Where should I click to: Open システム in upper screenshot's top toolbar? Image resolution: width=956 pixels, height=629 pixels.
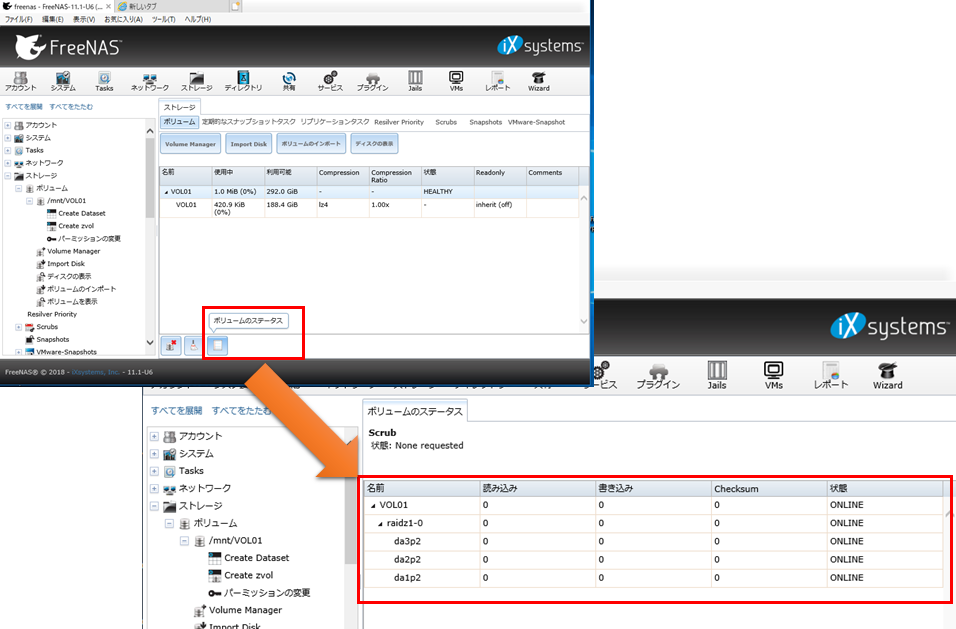pos(63,81)
